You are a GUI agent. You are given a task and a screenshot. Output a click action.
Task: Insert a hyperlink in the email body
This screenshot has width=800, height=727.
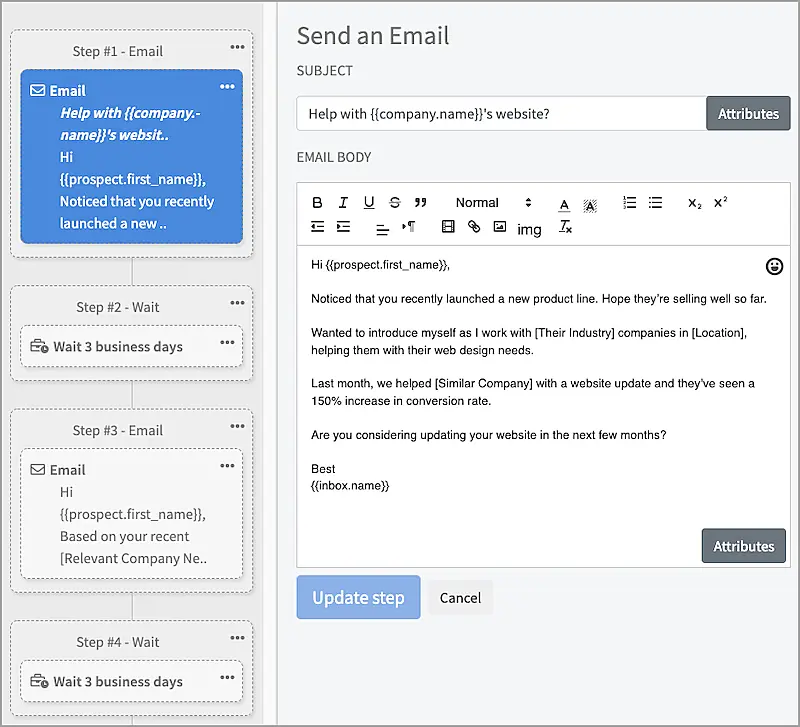pyautogui.click(x=473, y=227)
